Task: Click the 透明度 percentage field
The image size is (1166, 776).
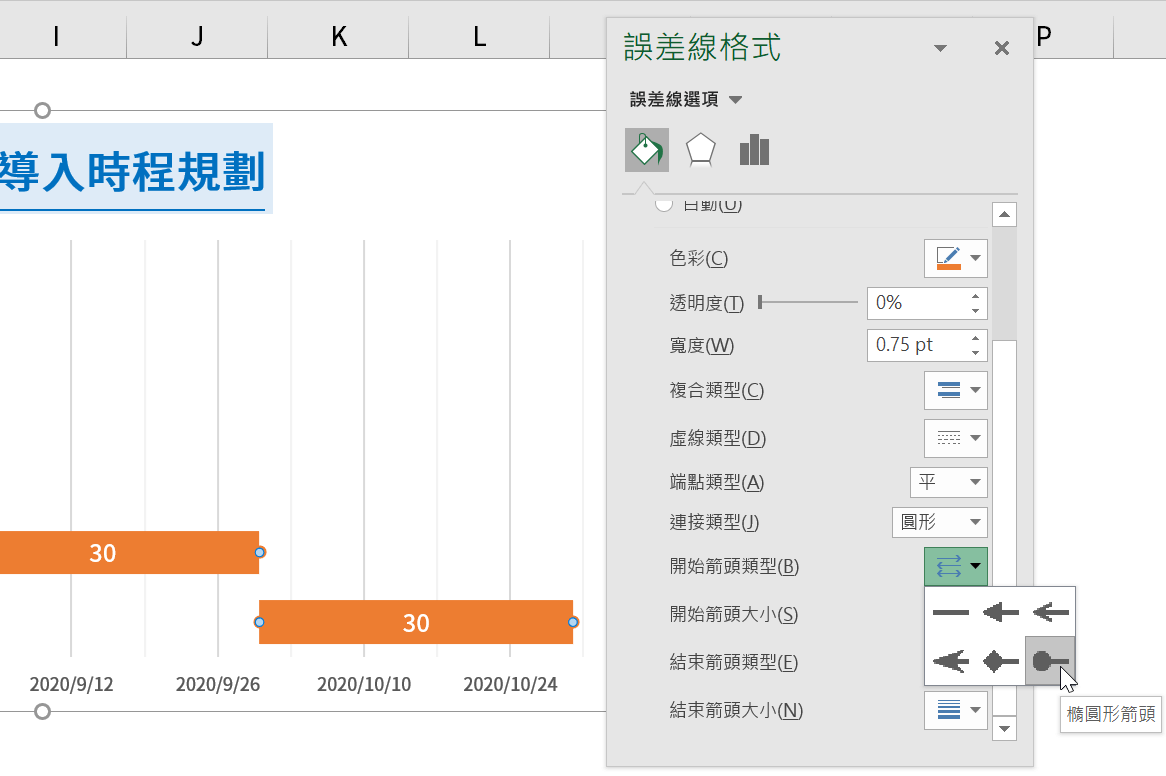Action: click(x=916, y=303)
